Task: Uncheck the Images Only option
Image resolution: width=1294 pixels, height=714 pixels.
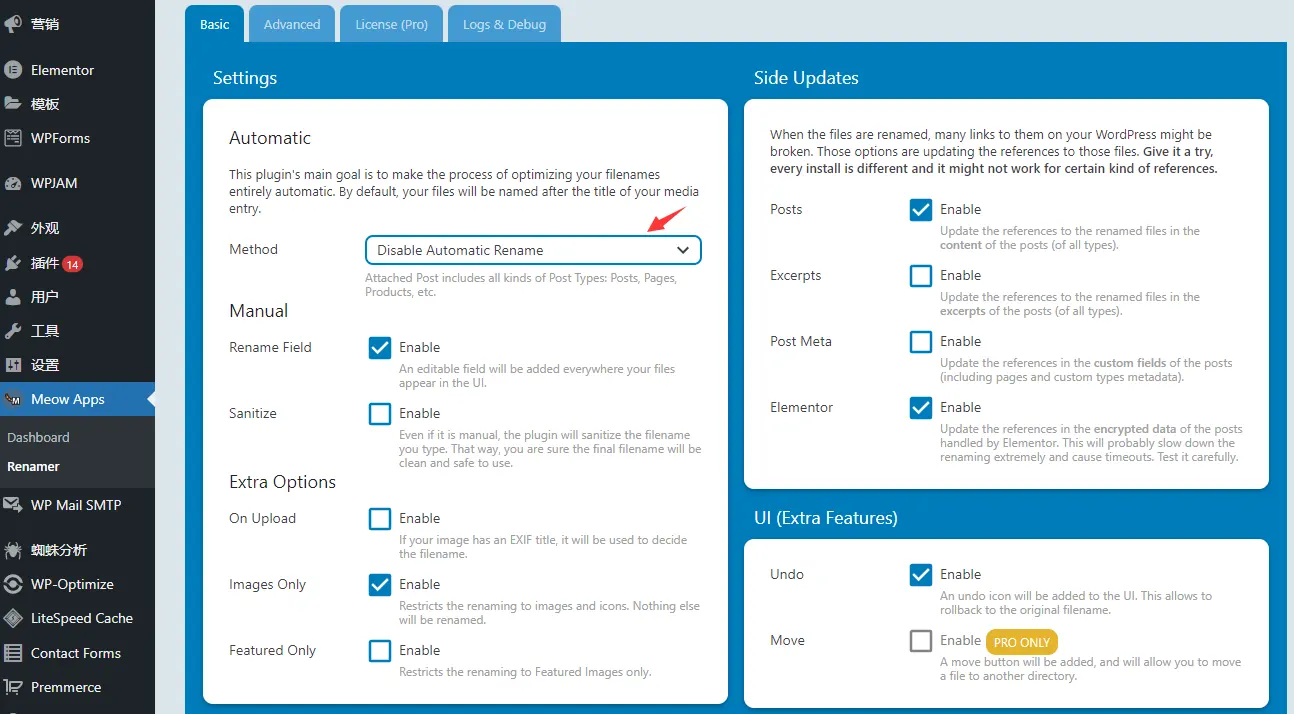Action: [380, 585]
